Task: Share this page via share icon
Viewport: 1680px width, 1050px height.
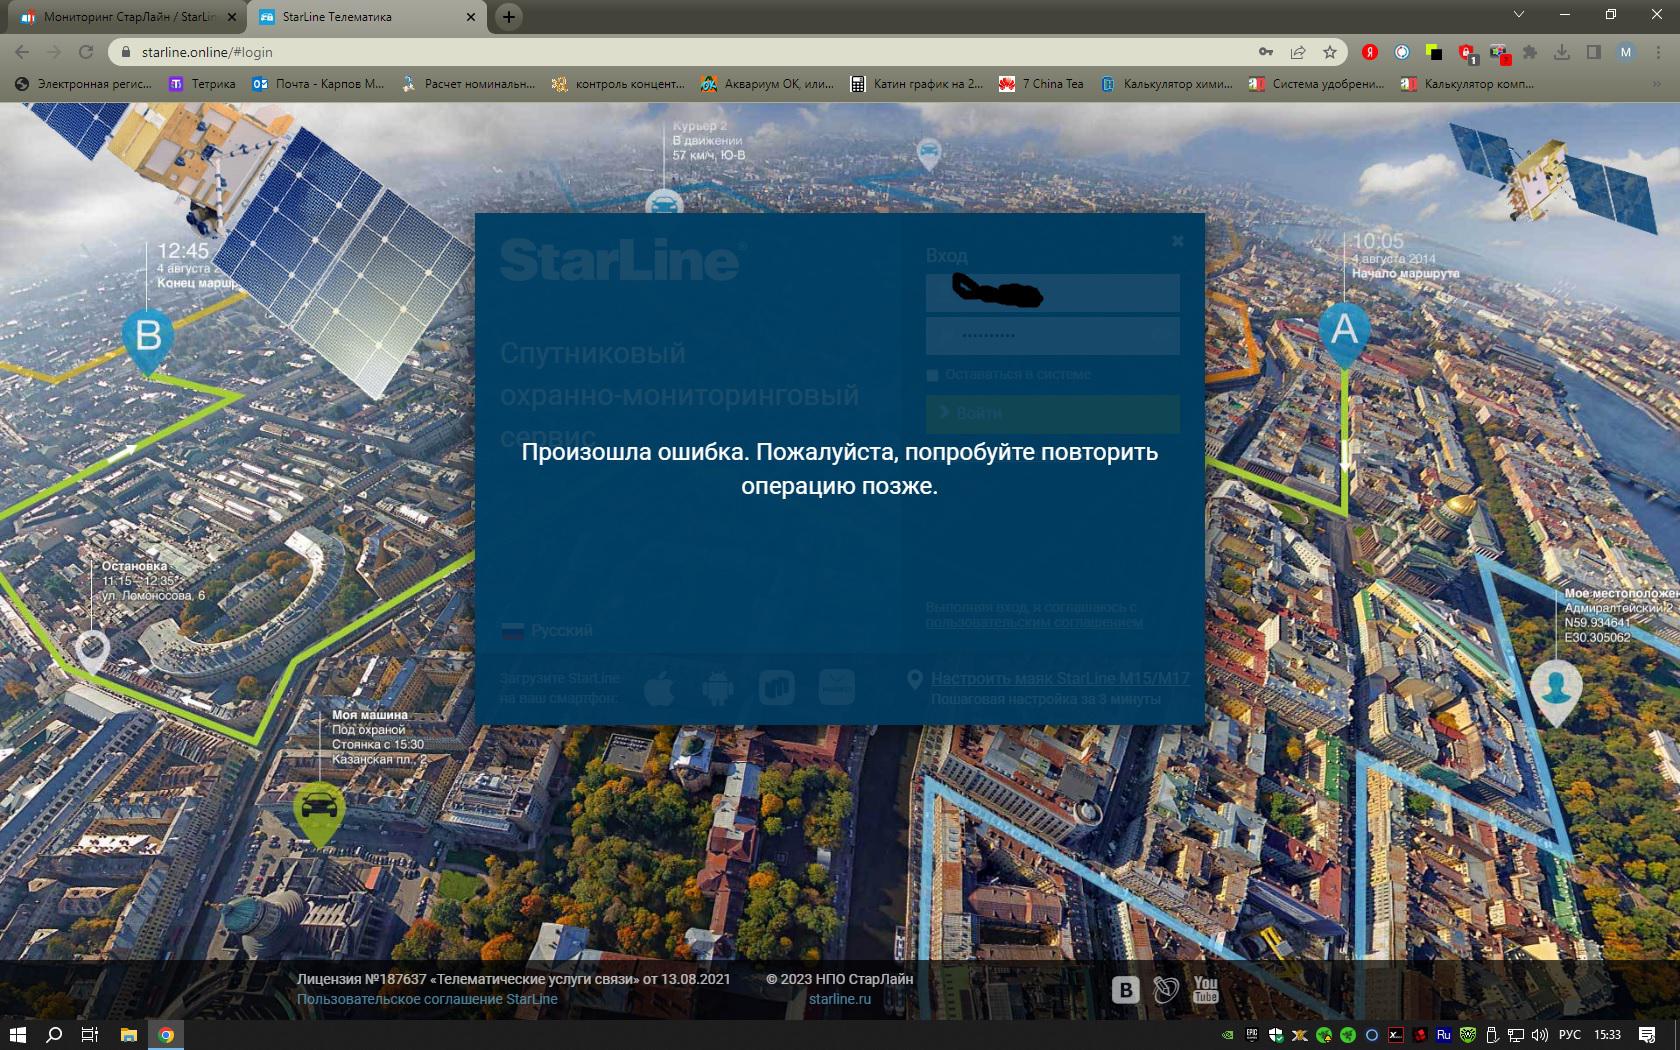Action: [1297, 52]
